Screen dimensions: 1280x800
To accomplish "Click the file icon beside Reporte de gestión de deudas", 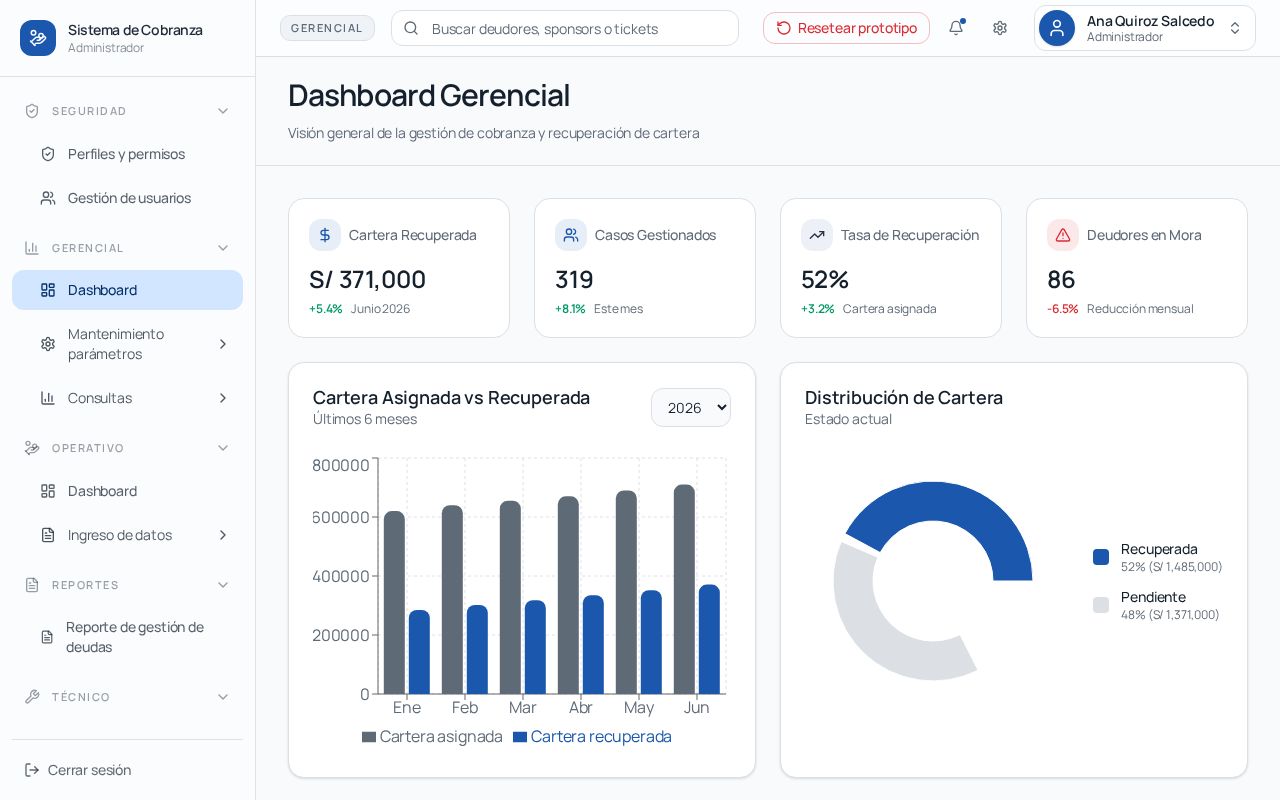I will click(47, 637).
